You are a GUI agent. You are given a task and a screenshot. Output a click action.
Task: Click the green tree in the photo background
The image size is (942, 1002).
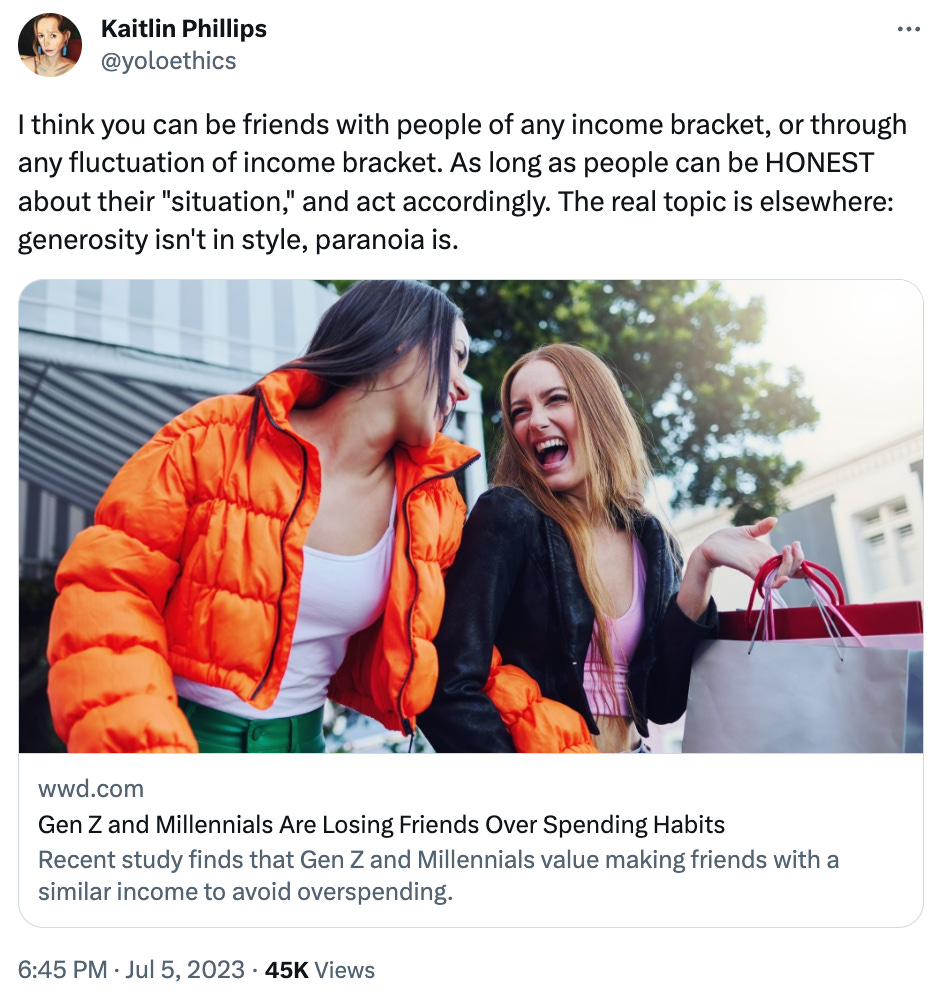[x=671, y=383]
